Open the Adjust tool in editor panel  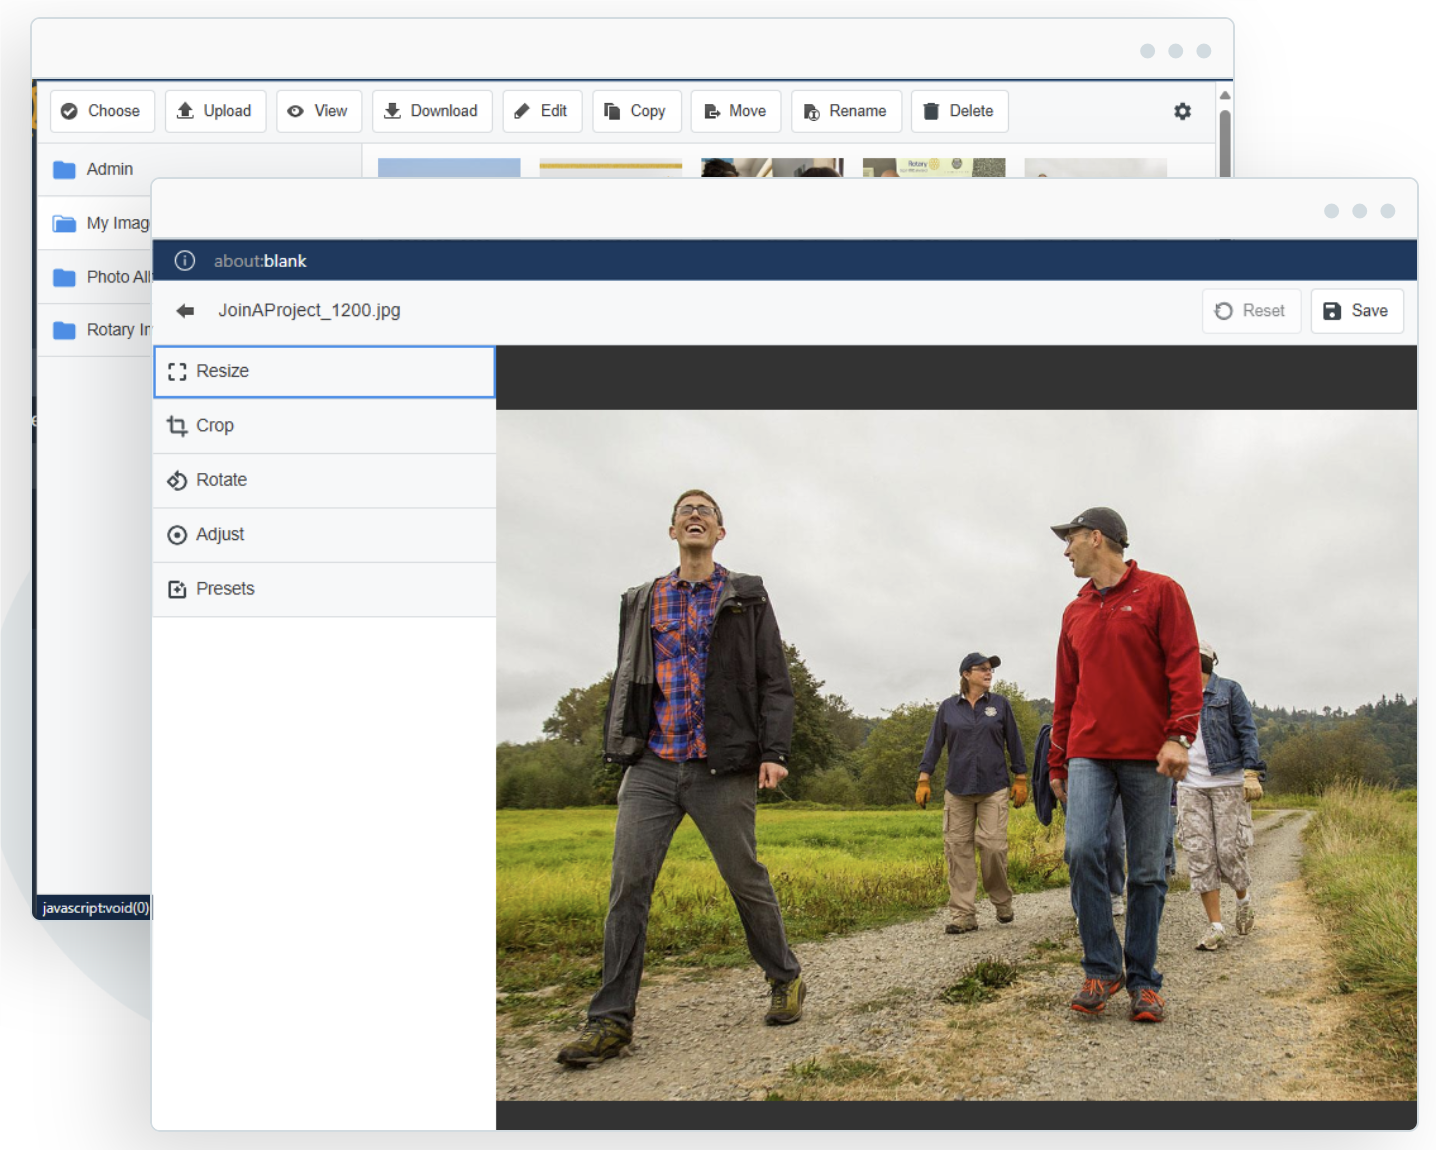pos(324,535)
